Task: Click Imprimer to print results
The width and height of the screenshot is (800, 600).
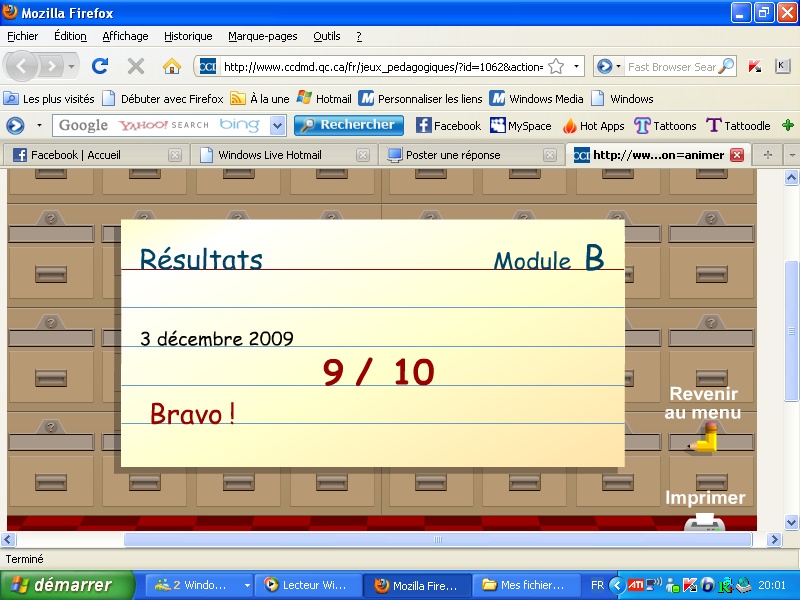Action: (705, 498)
